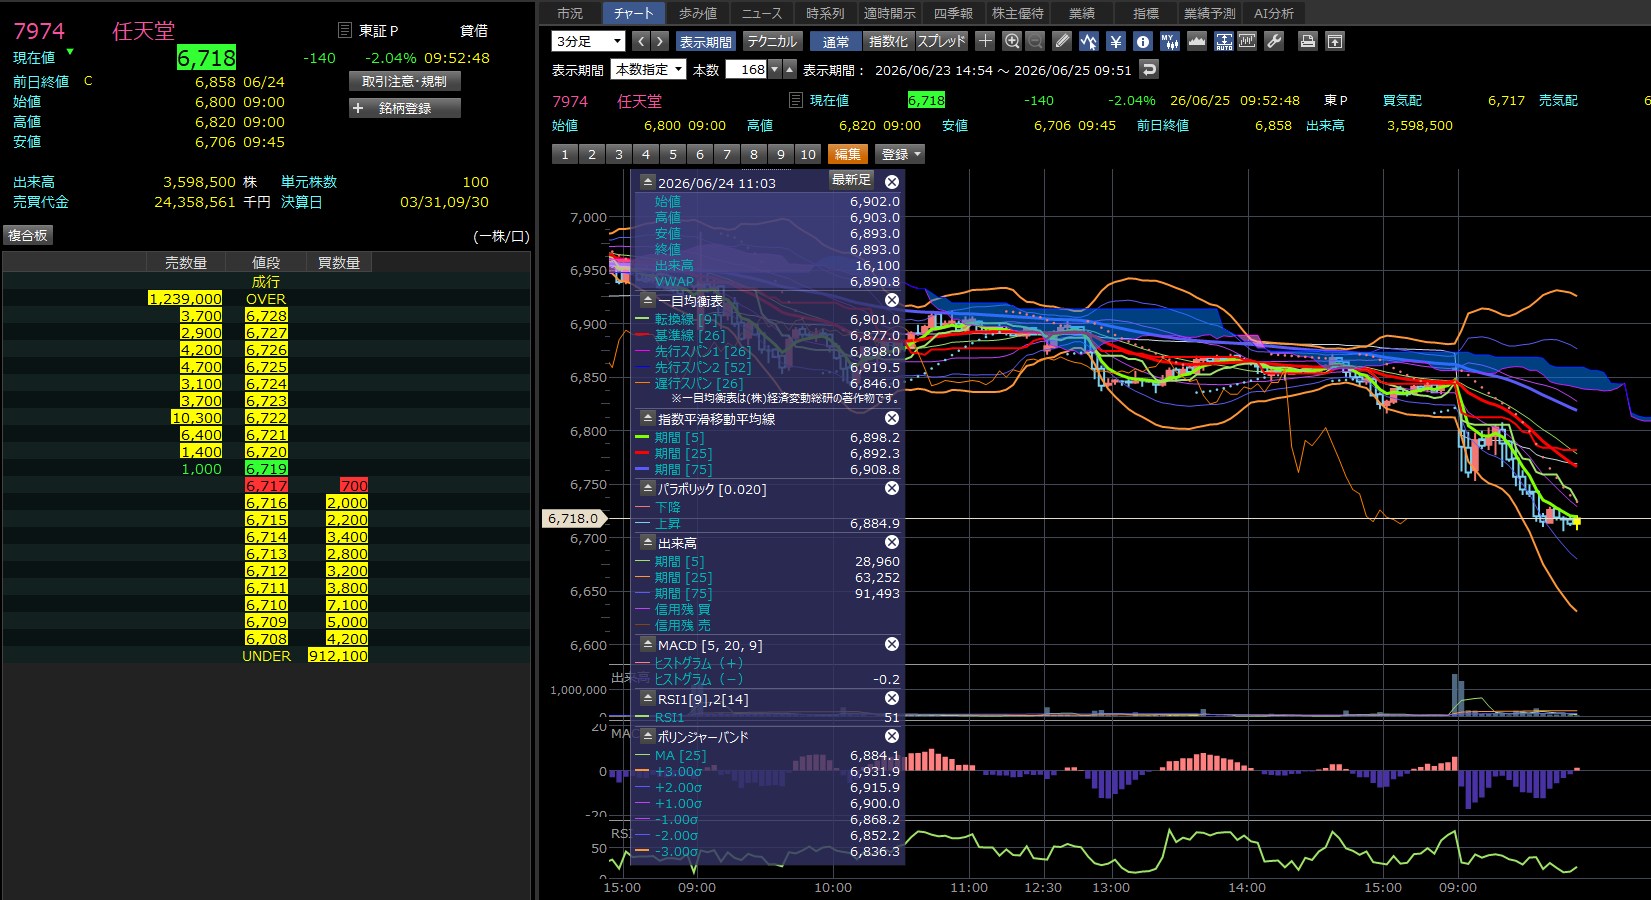Go to the previous chart period arrow
Viewport: 1651px width, 900px height.
[x=641, y=41]
